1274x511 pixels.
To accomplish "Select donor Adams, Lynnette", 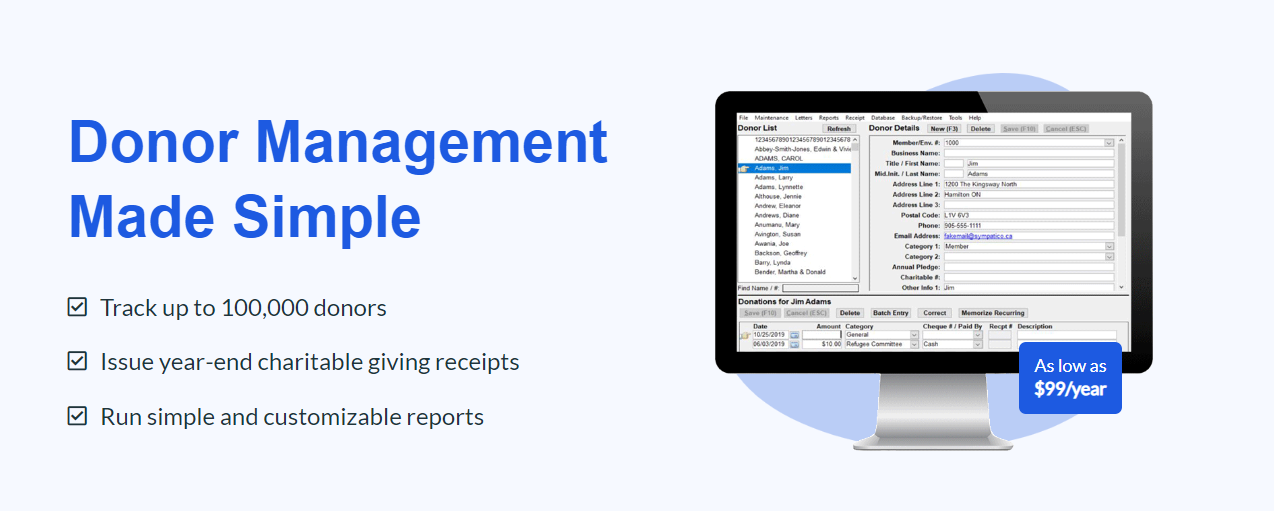I will coord(779,187).
